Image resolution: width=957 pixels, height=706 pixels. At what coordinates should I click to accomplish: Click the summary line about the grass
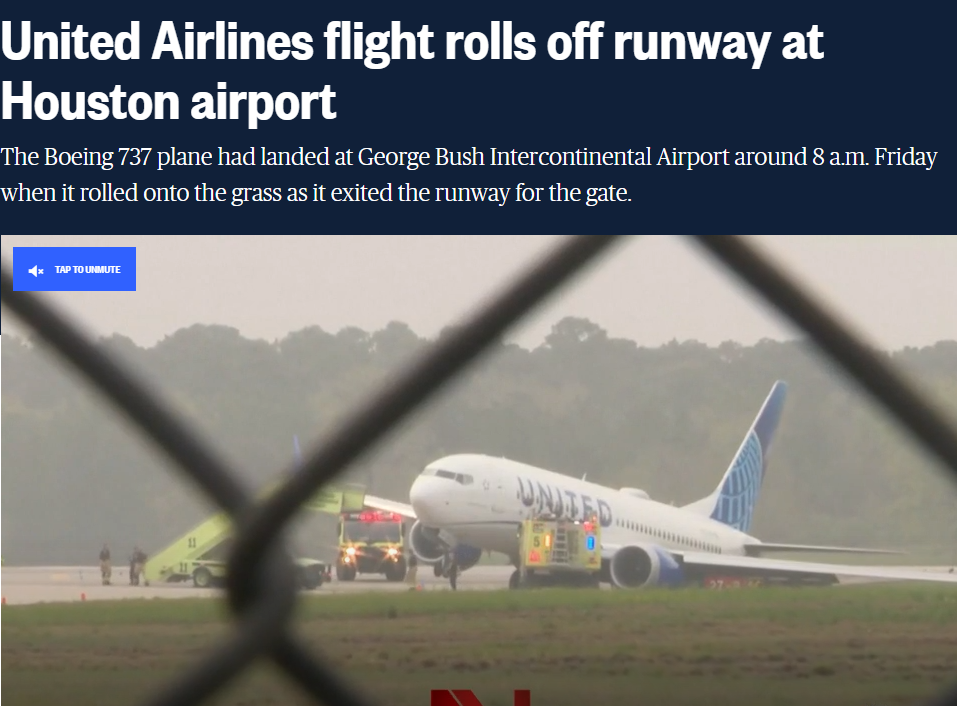[x=316, y=193]
